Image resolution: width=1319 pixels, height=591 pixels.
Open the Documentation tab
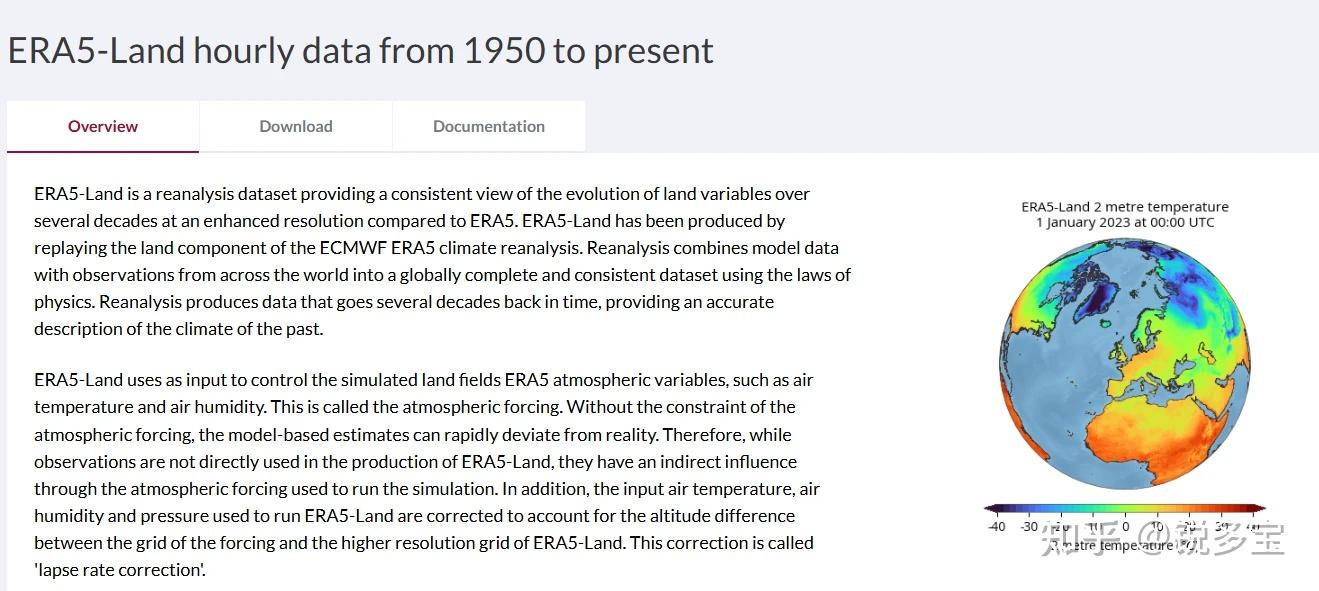[x=489, y=126]
